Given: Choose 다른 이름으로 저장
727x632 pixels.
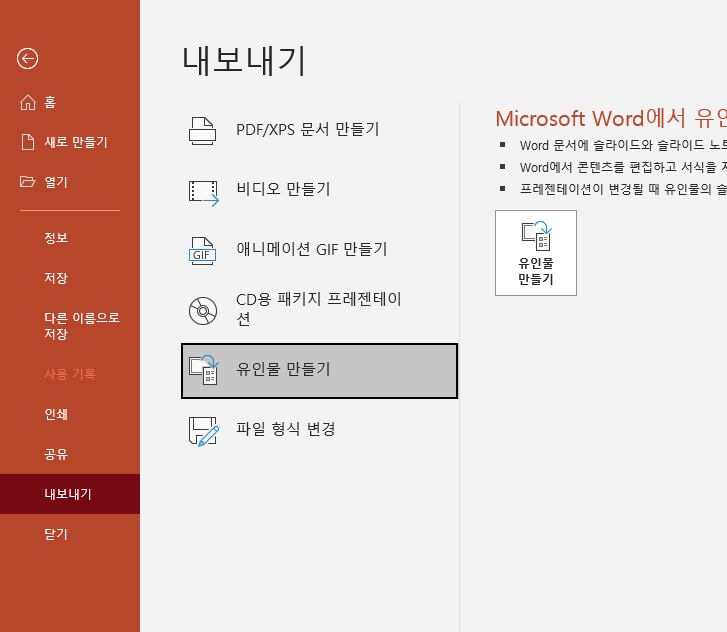Looking at the screenshot, I should 70,326.
